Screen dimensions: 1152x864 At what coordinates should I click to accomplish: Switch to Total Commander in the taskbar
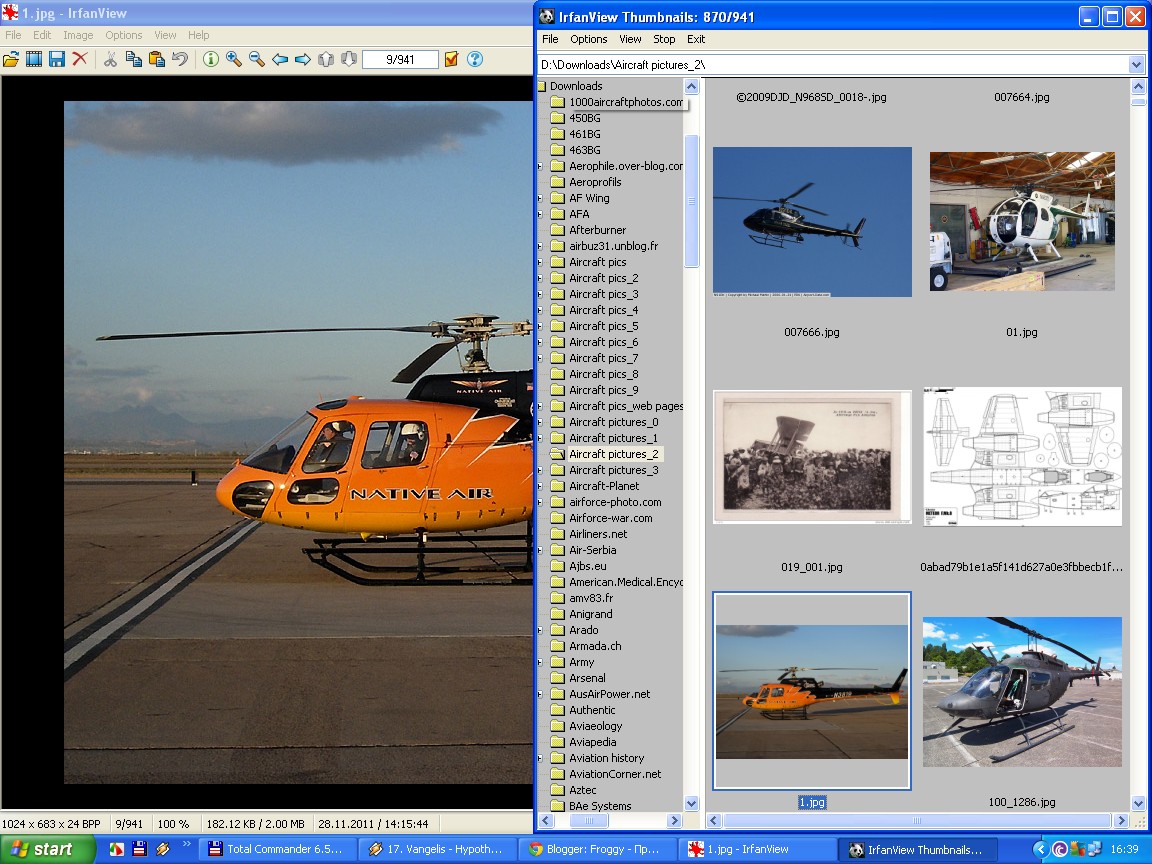tap(276, 849)
